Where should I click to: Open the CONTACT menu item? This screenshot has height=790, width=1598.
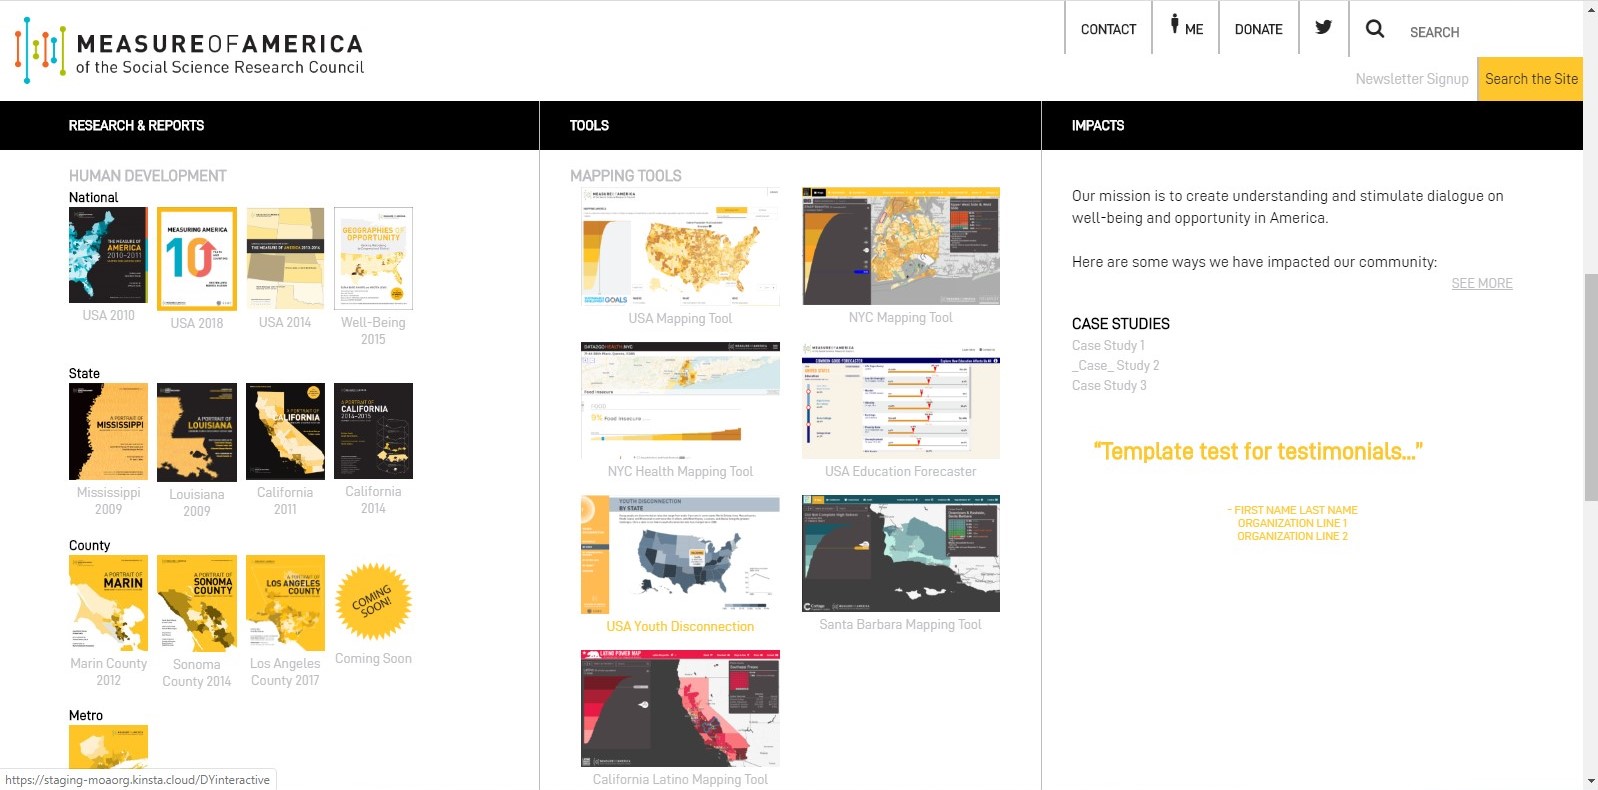tap(1108, 29)
